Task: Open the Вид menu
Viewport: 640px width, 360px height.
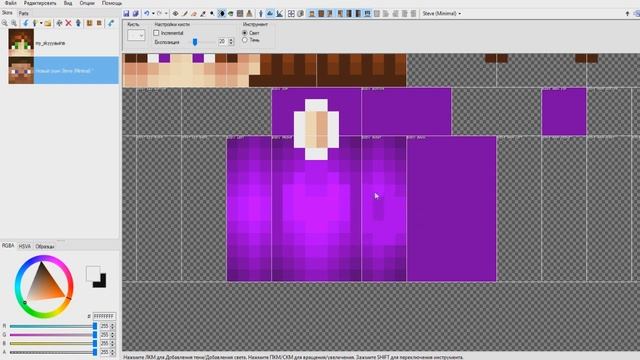Action: click(x=68, y=3)
